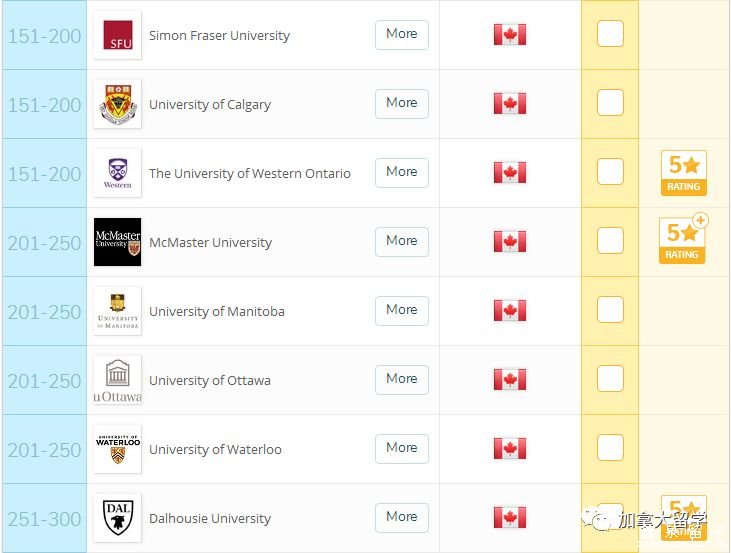Open the University of Waterloo logo
The width and height of the screenshot is (731, 553).
tap(117, 449)
